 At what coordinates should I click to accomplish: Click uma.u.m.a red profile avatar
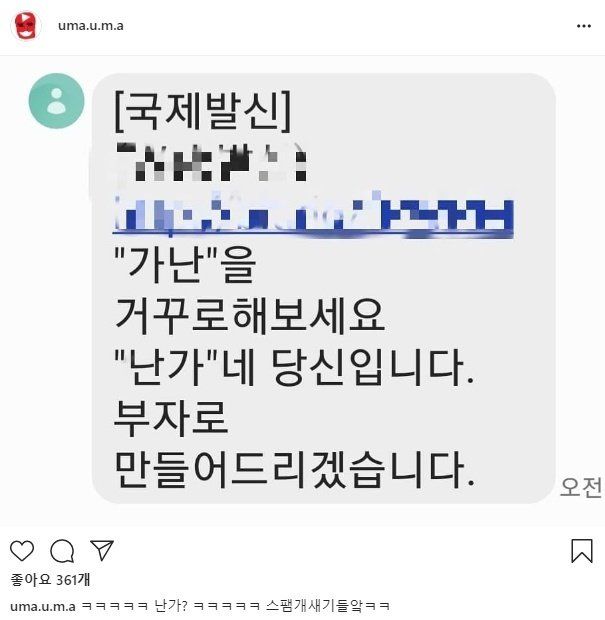pos(26,25)
